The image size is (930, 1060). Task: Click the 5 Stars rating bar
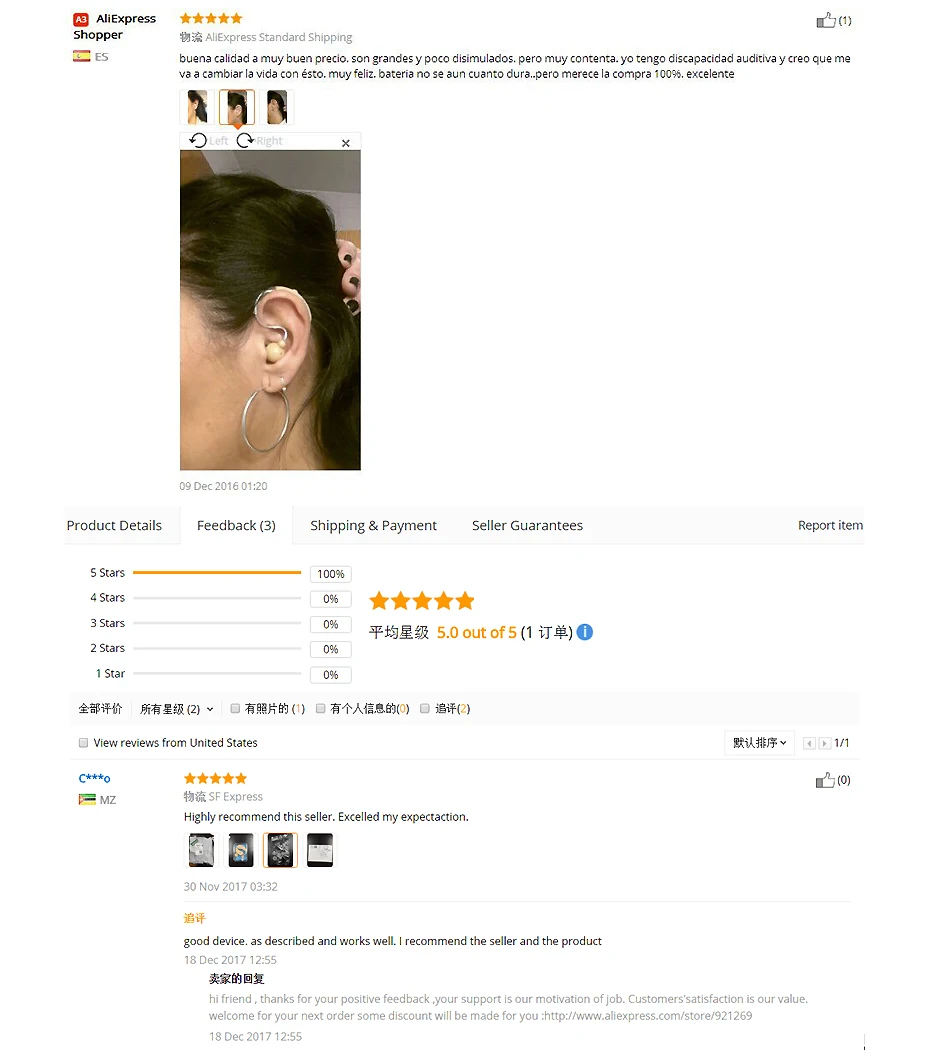pyautogui.click(x=217, y=573)
